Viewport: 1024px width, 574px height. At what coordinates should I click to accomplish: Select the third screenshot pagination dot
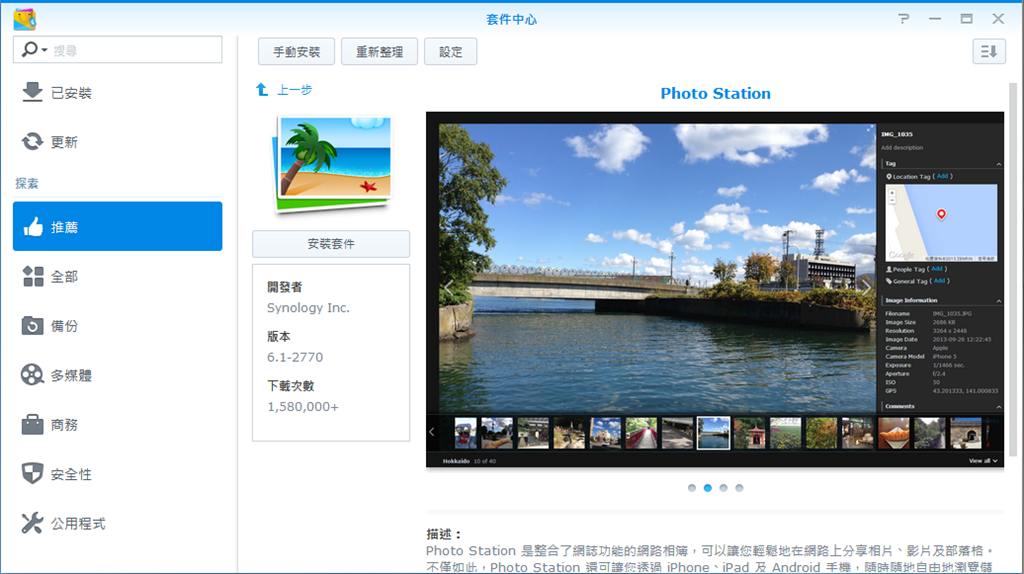point(723,488)
